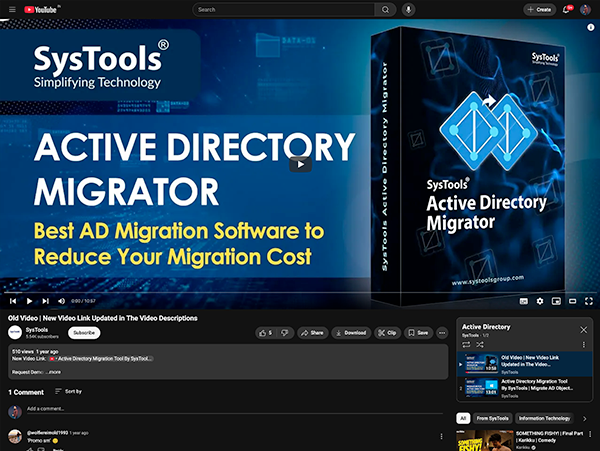The width and height of the screenshot is (600, 451).
Task: Save video to a playlist
Action: pos(418,333)
